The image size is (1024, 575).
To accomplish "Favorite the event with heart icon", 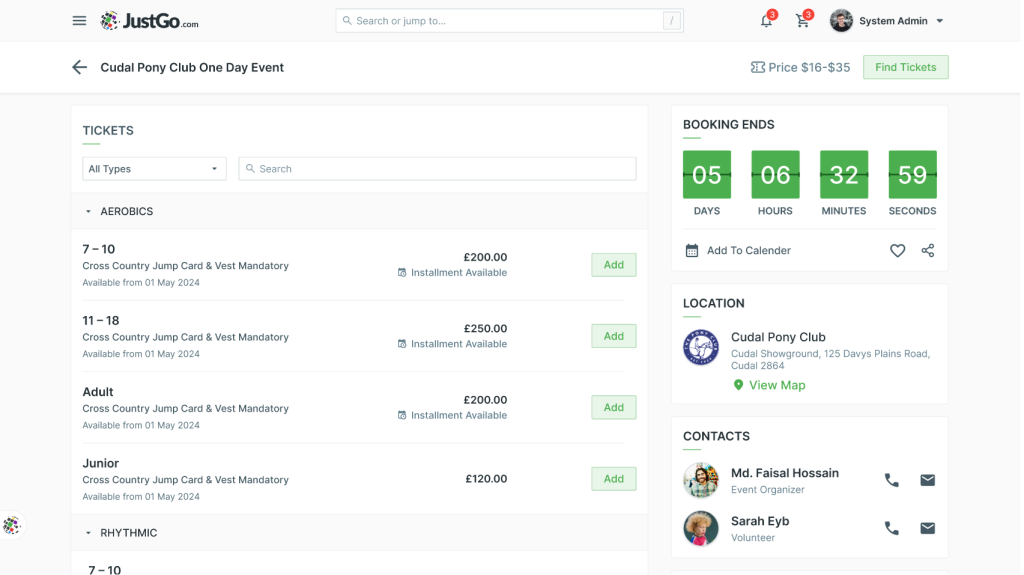I will tap(897, 250).
